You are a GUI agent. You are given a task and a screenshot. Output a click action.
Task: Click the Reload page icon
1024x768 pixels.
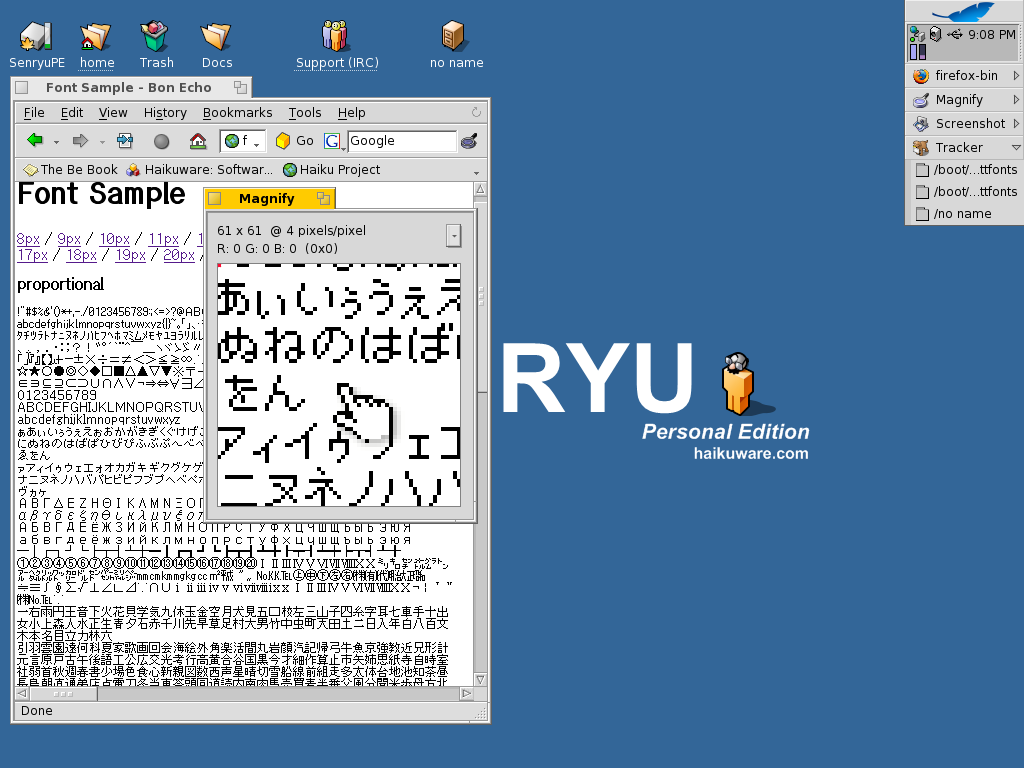point(125,141)
